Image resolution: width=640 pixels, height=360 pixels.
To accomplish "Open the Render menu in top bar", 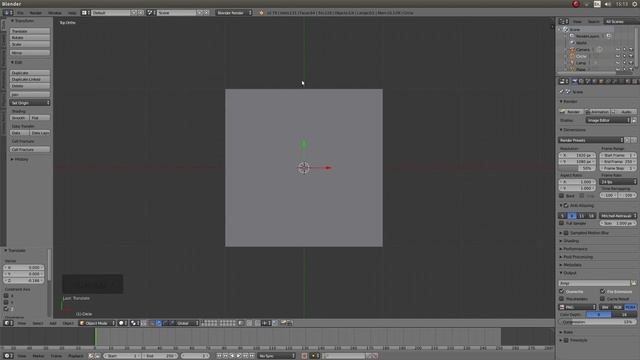I will tap(36, 13).
